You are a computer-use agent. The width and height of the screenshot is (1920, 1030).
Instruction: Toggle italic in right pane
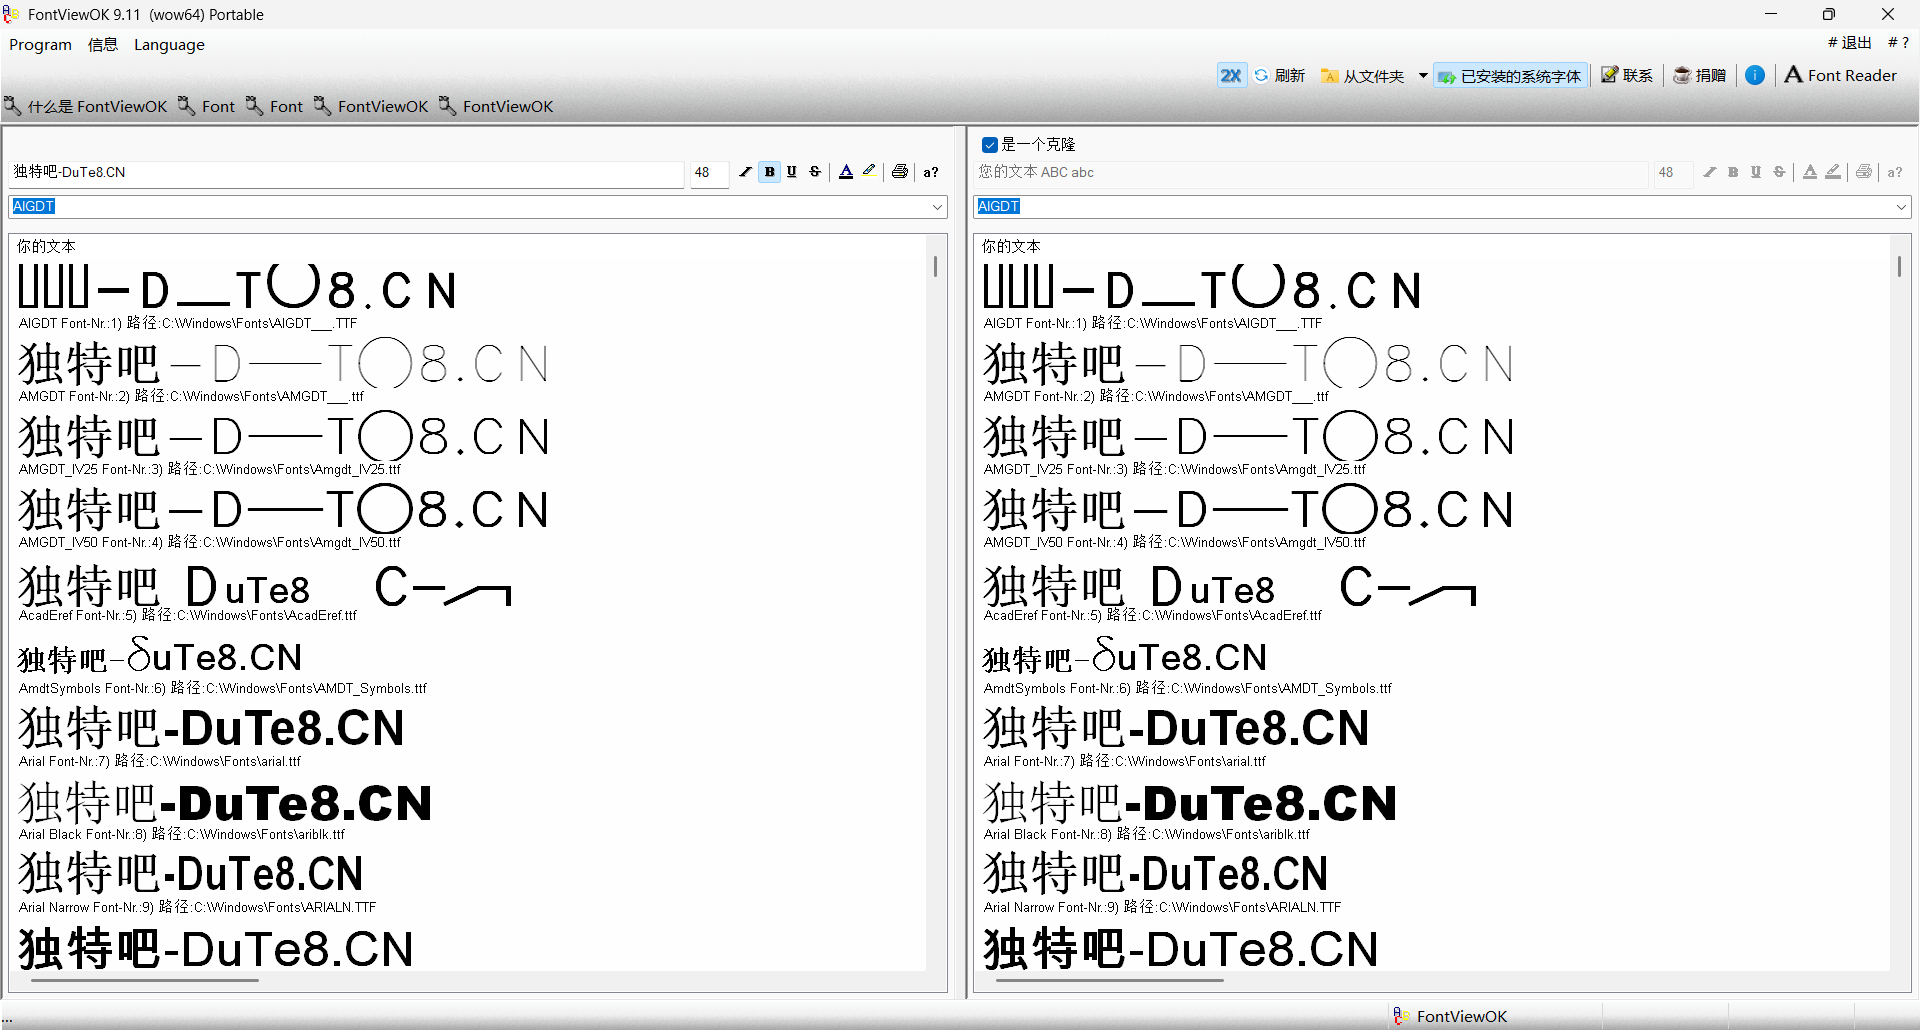(x=1710, y=172)
